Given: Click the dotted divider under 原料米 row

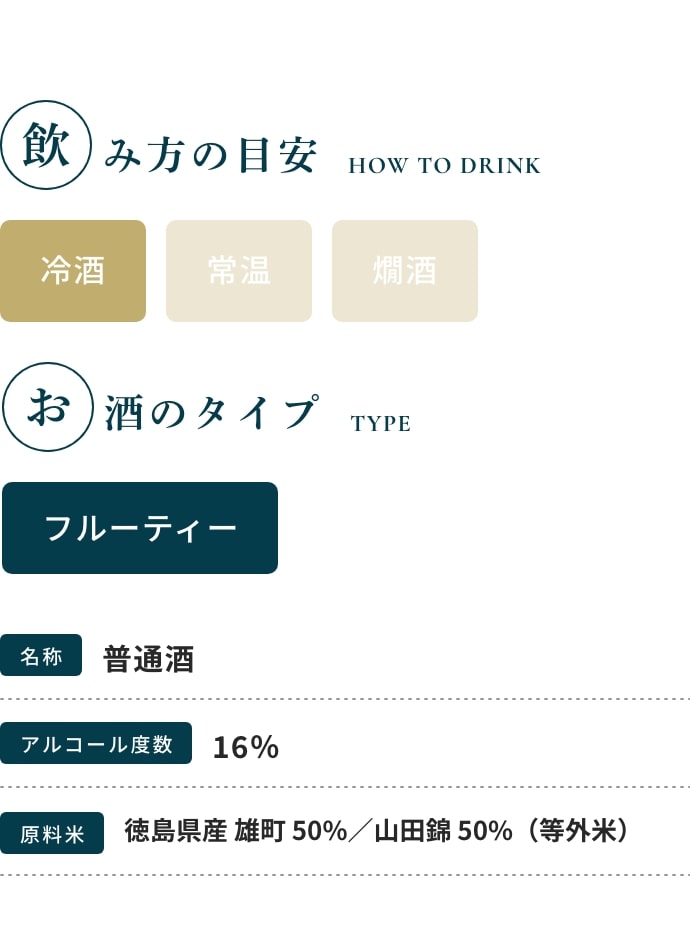Looking at the screenshot, I should [x=345, y=875].
